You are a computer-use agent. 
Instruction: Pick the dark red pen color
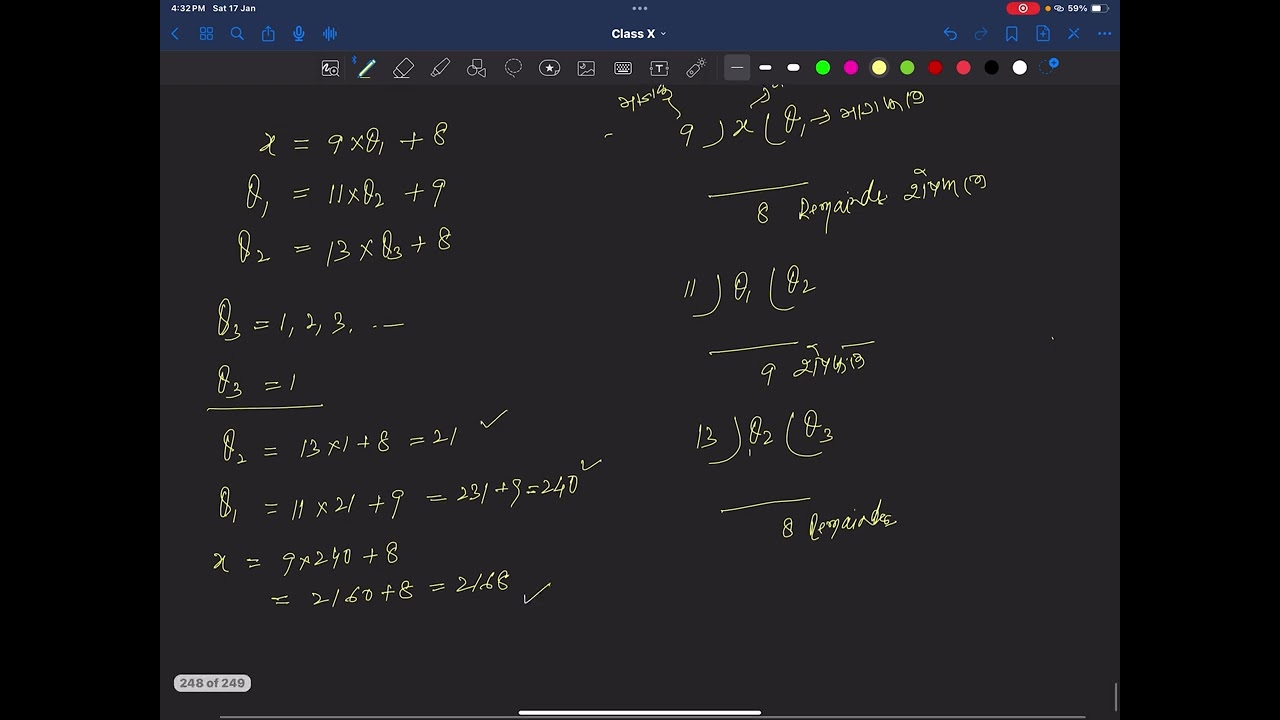tap(935, 68)
